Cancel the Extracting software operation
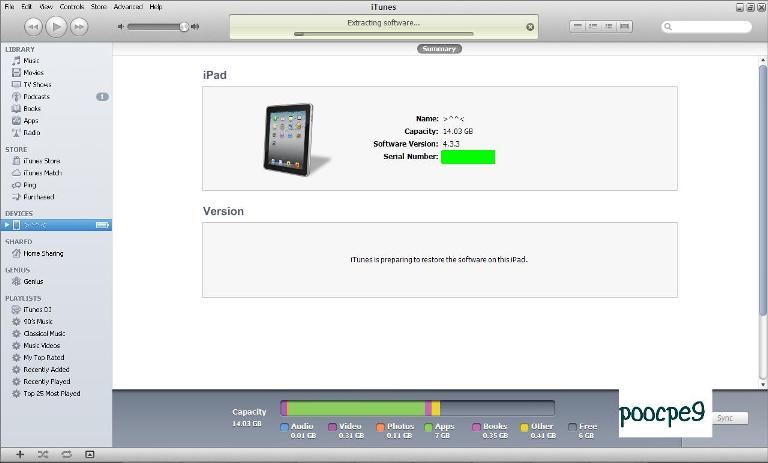 tap(530, 27)
